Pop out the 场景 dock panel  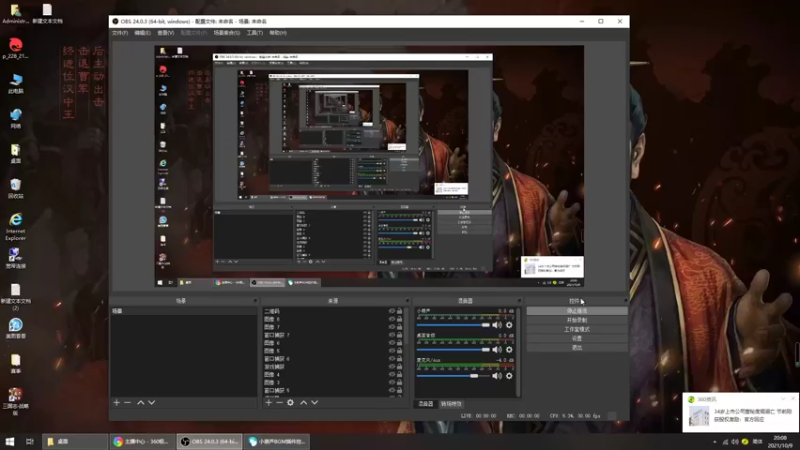coord(255,301)
